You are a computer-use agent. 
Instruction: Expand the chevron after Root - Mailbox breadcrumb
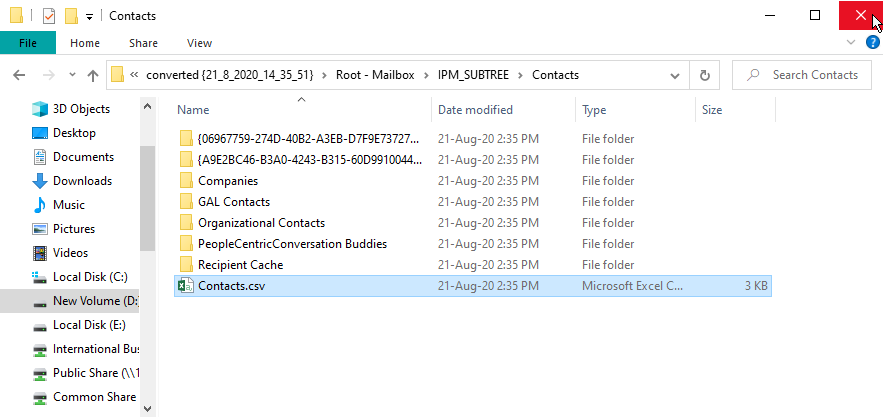(x=426, y=75)
